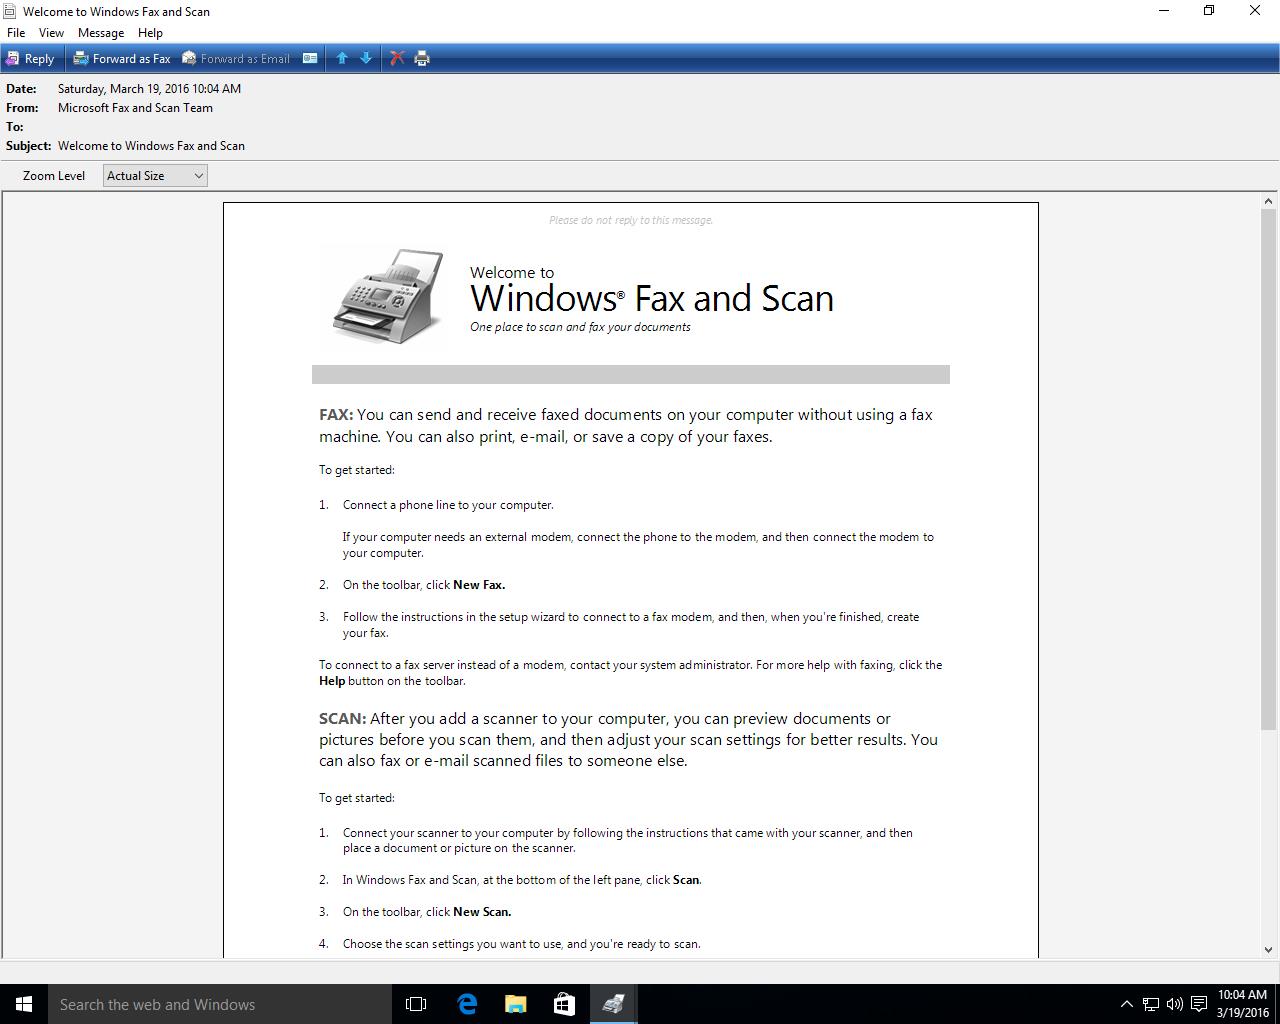The width and height of the screenshot is (1280, 1024).
Task: Open the File menu
Action: click(x=16, y=33)
